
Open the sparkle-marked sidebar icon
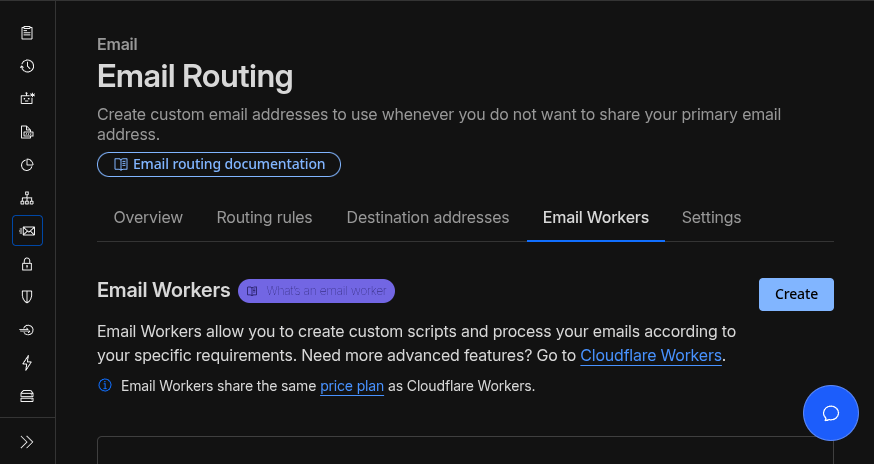pyautogui.click(x=27, y=99)
